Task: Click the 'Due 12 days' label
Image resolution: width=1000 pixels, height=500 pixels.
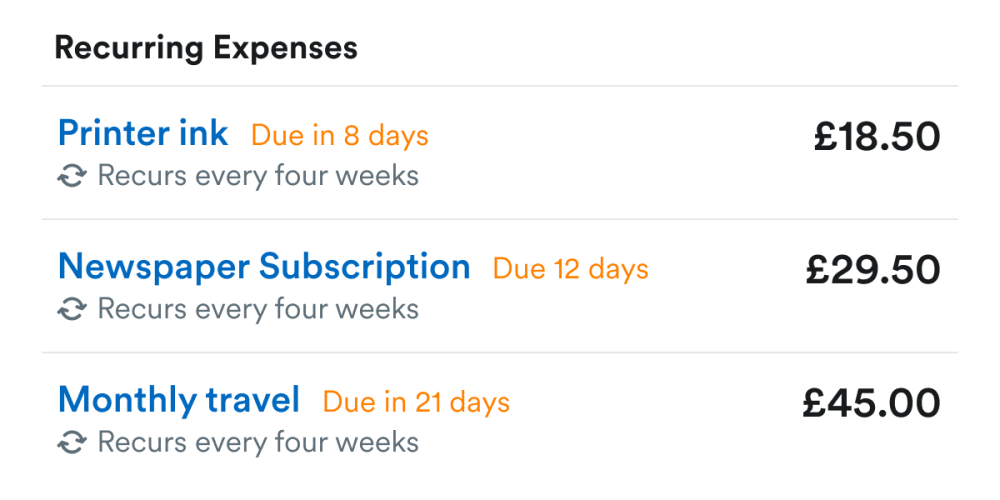Action: 570,269
